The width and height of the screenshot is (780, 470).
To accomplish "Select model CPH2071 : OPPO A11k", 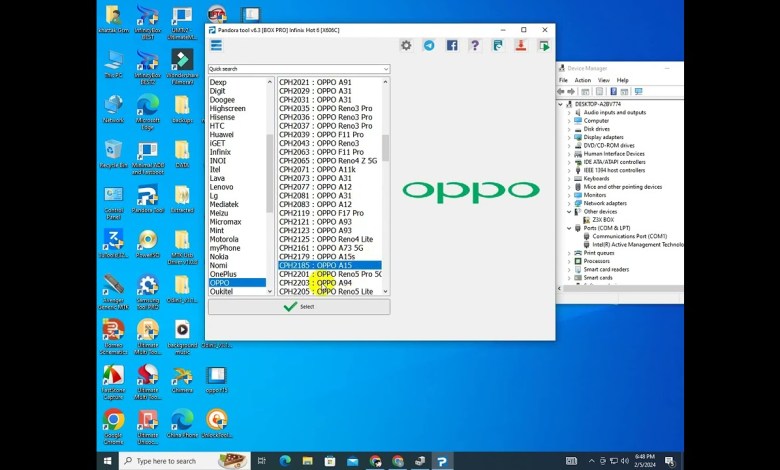I will pos(317,170).
